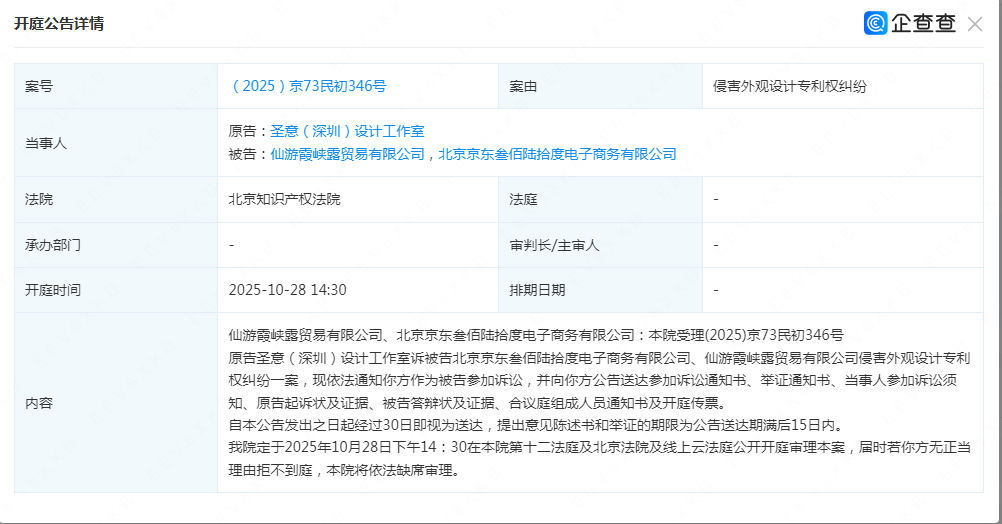The height and width of the screenshot is (524, 1002).
Task: Click the 企查查 blue logo icon
Action: coord(875,23)
